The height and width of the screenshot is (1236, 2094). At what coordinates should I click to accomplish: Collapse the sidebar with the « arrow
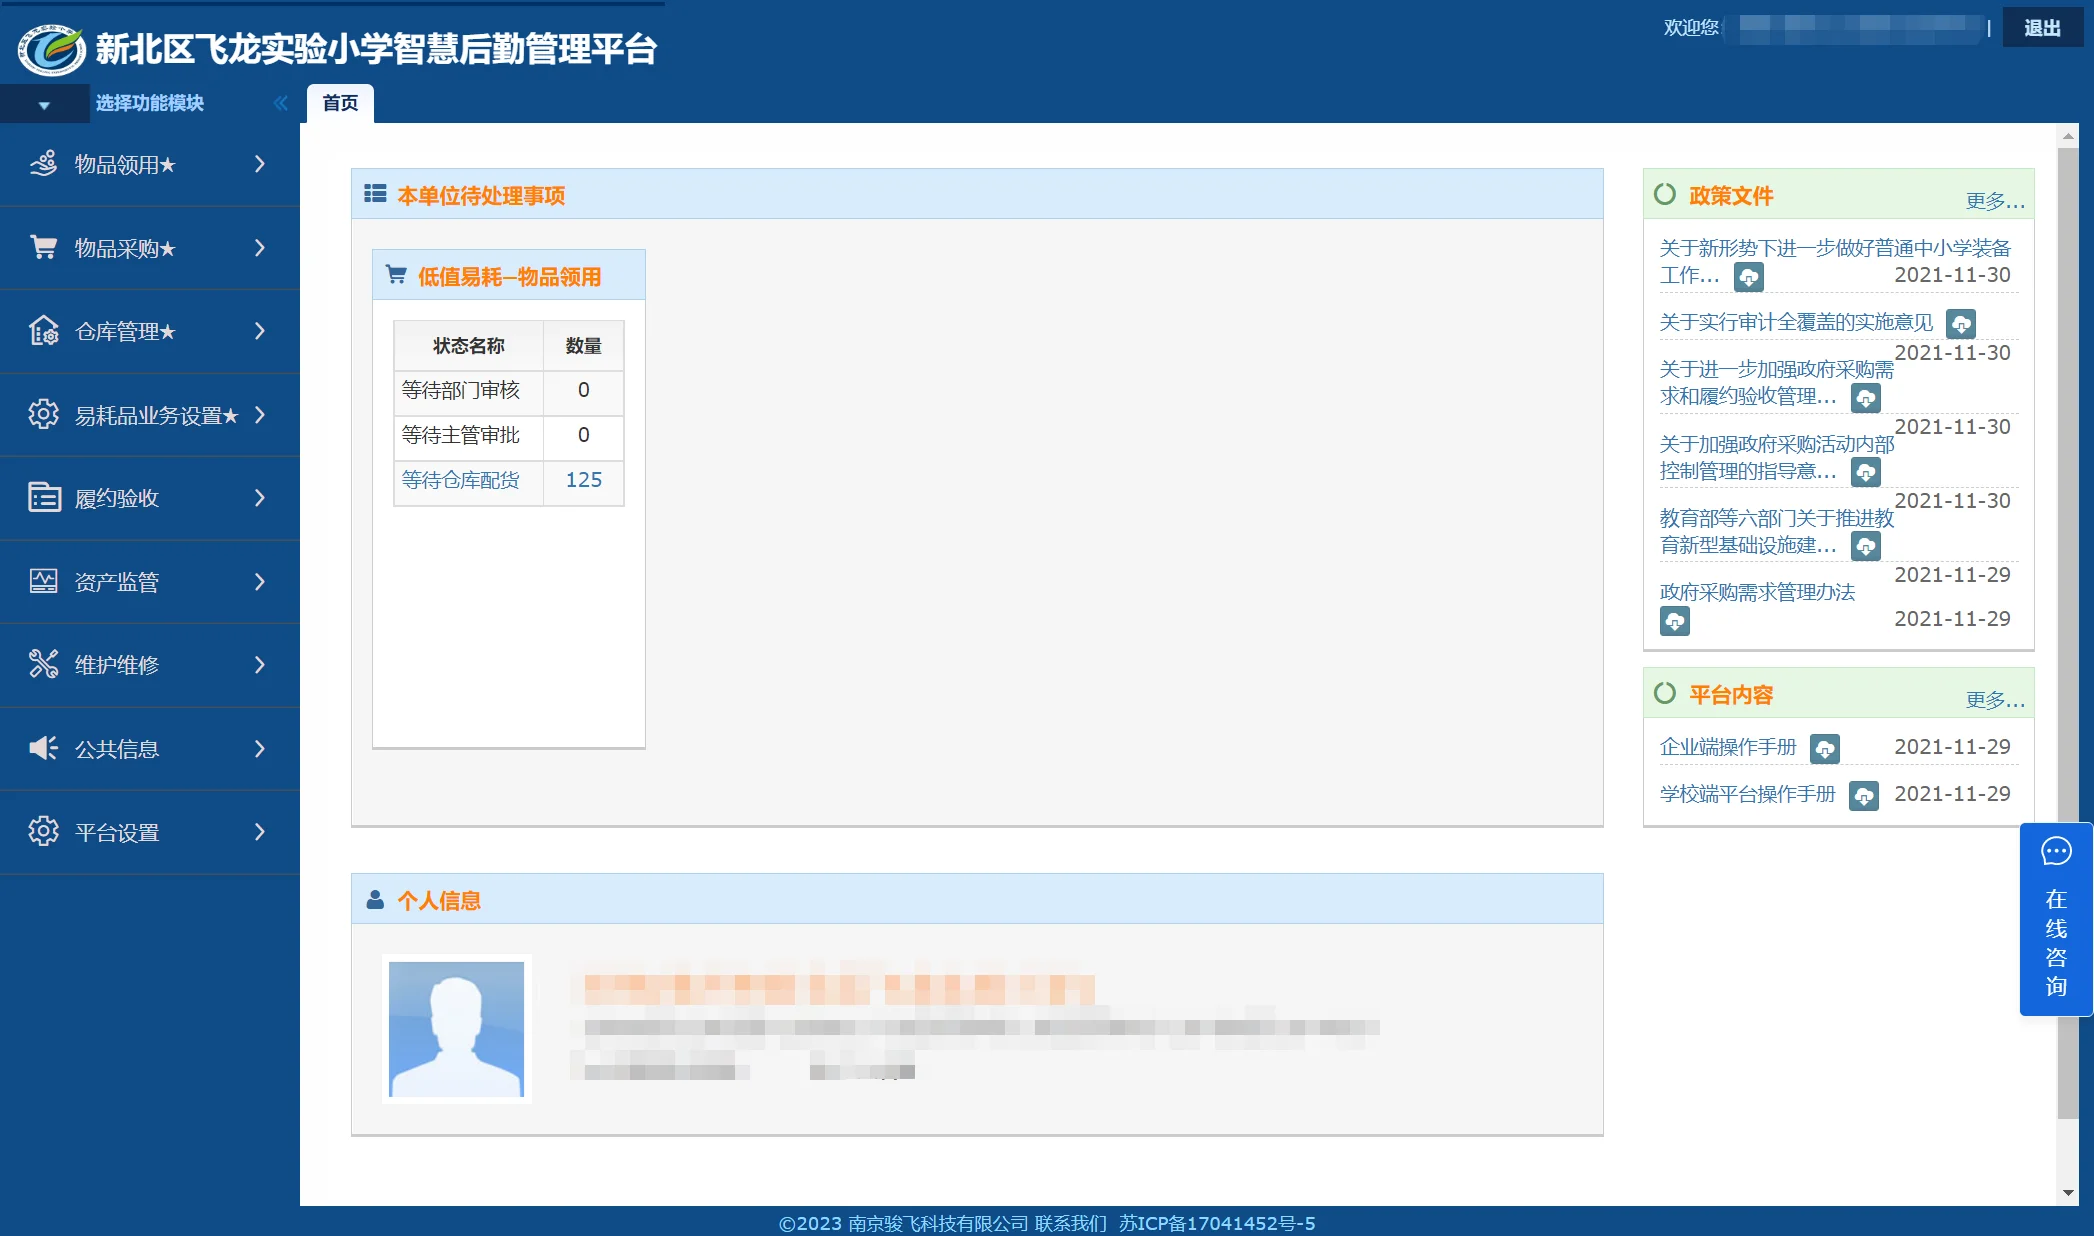[280, 102]
